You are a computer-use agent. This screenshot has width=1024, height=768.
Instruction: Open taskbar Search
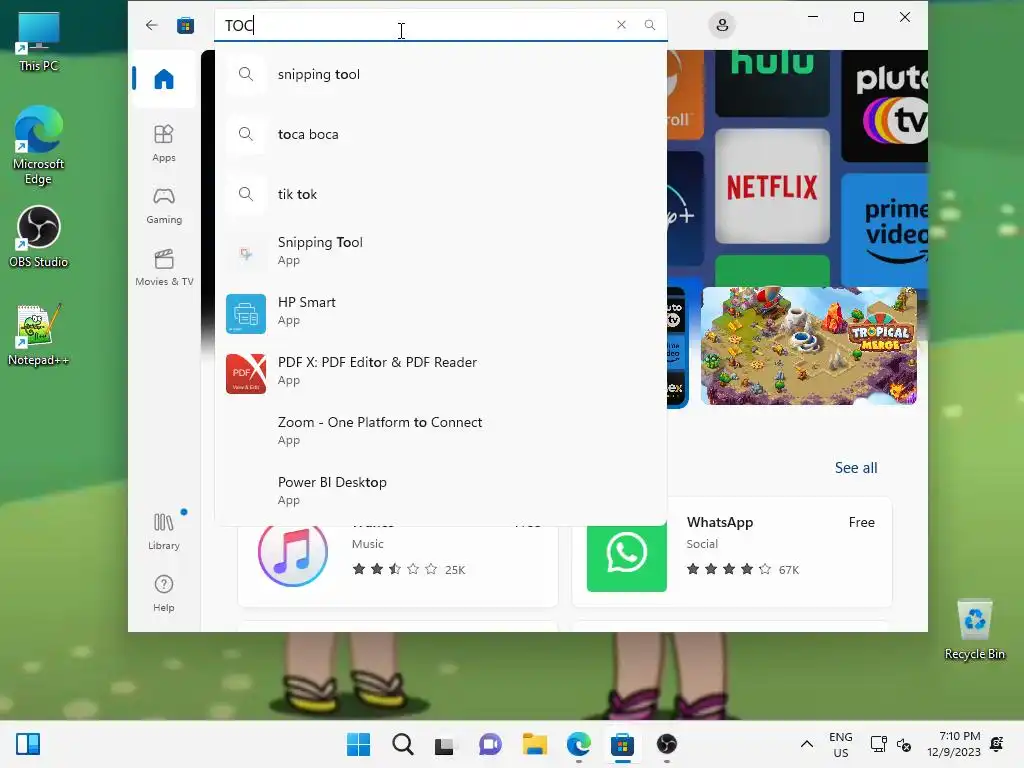click(402, 744)
